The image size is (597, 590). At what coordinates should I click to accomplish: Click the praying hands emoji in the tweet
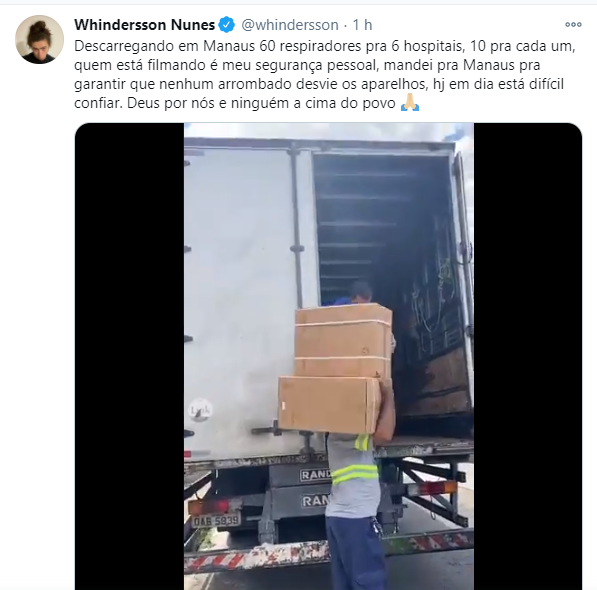tap(410, 103)
